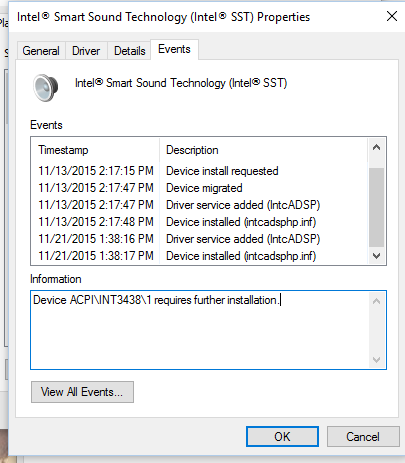Image resolution: width=405 pixels, height=463 pixels.
Task: Click the events list scrollbar thumb
Action: [377, 207]
